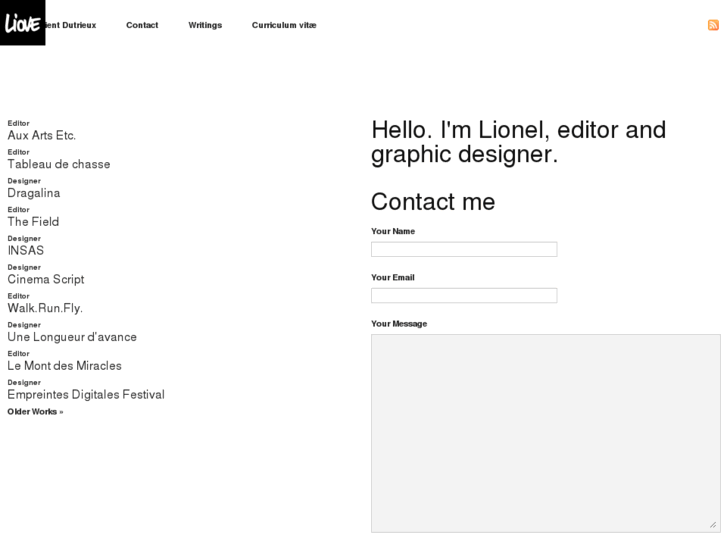
Task: Open the Aux Arts Etc. project
Action: click(x=41, y=135)
